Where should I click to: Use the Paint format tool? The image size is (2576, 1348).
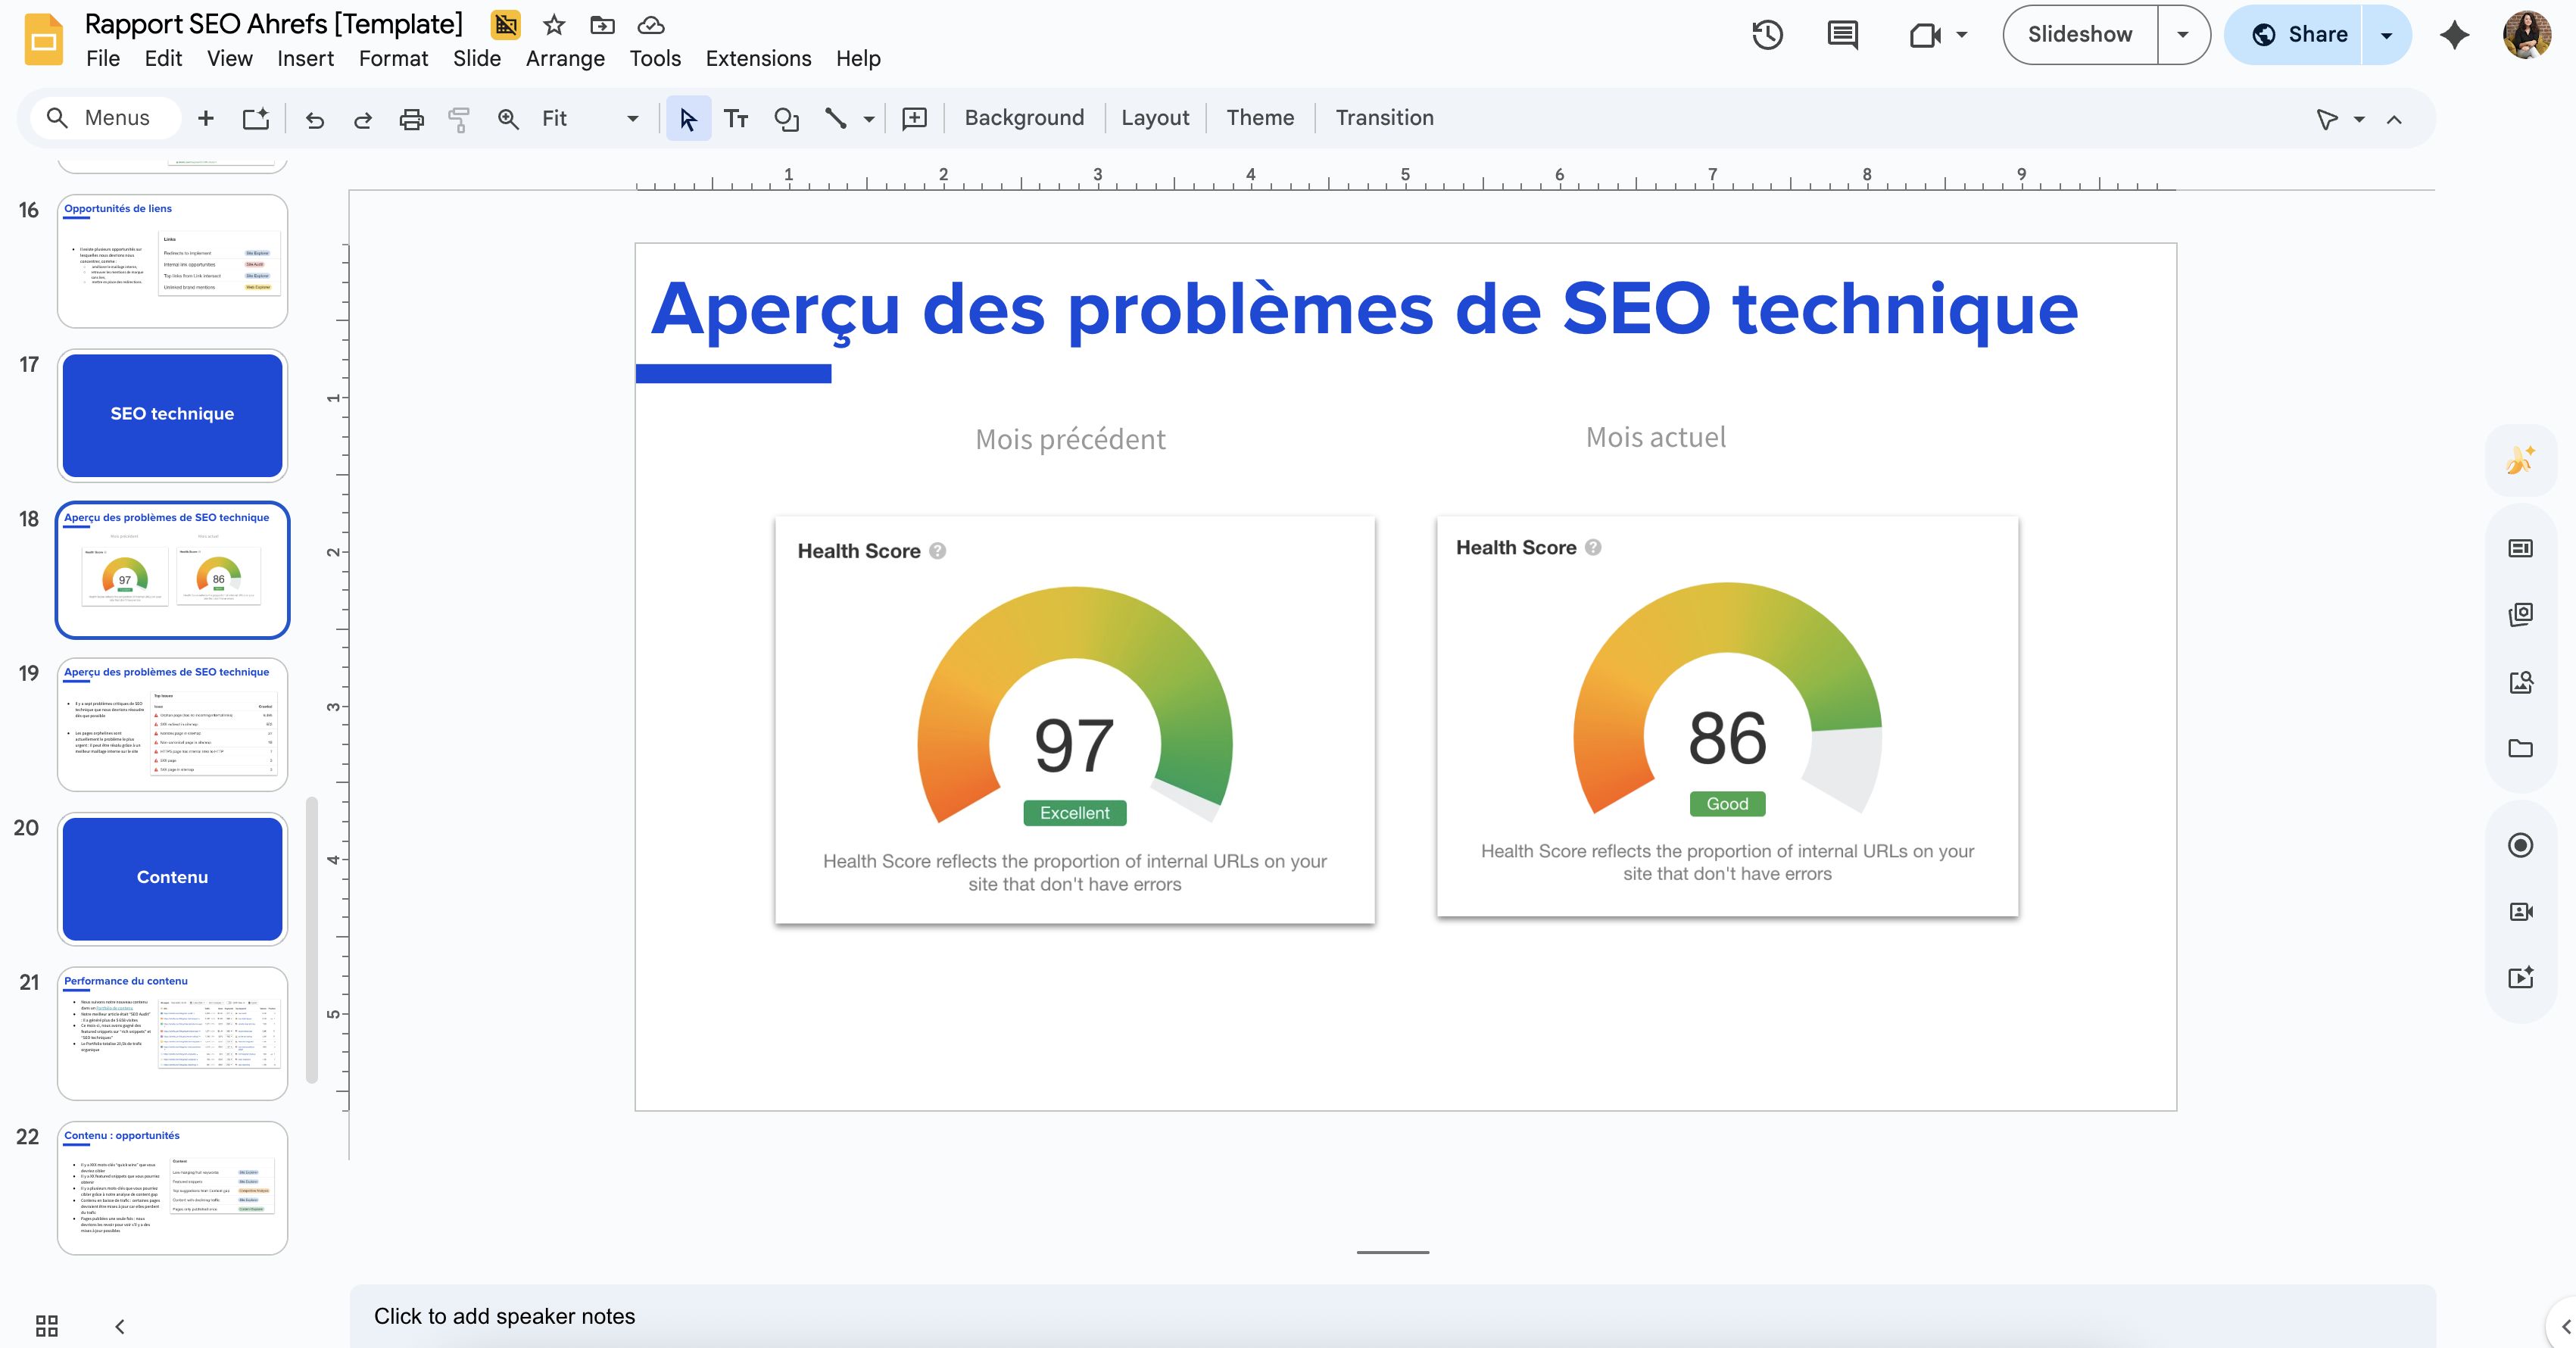coord(458,118)
